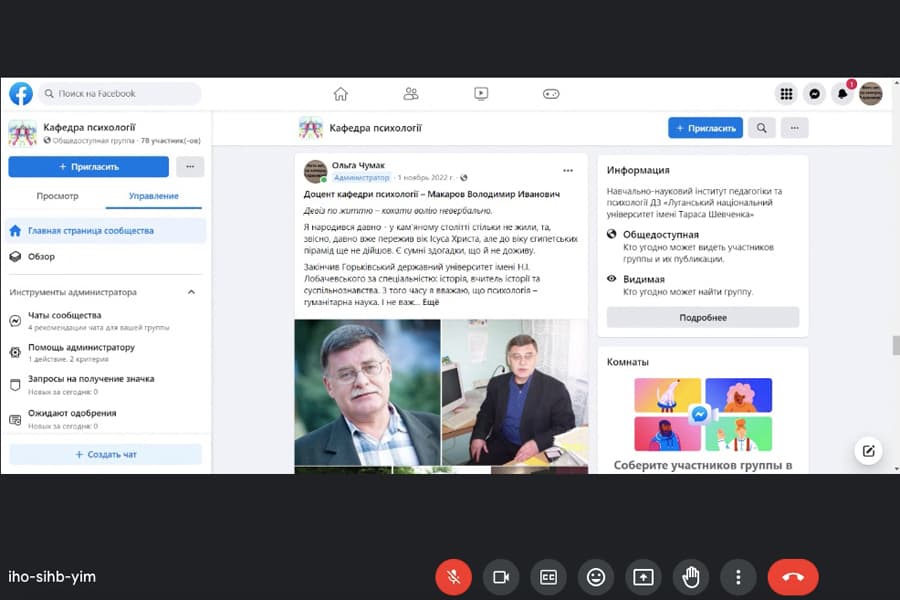Click the post date 1 ноябрь 2022
Image resolution: width=900 pixels, height=600 pixels.
tap(425, 177)
